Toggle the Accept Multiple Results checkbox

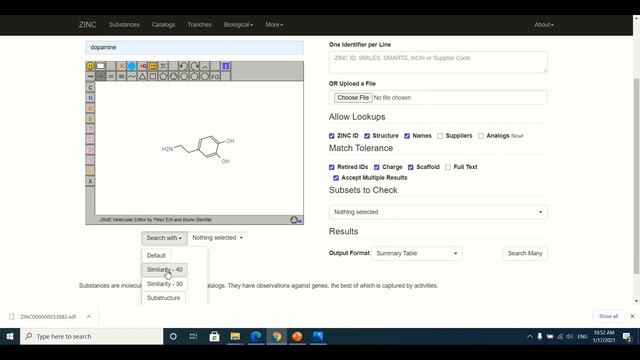tap(336, 178)
